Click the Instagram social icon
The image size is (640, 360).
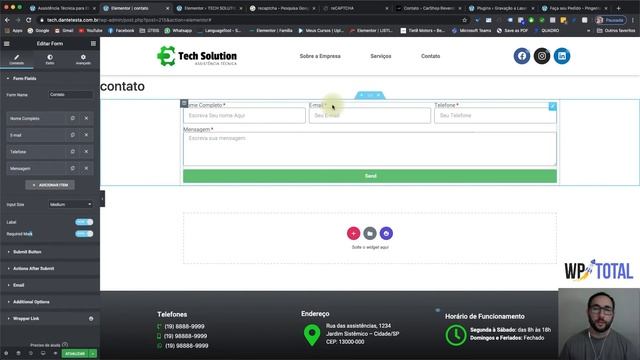[x=542, y=56]
